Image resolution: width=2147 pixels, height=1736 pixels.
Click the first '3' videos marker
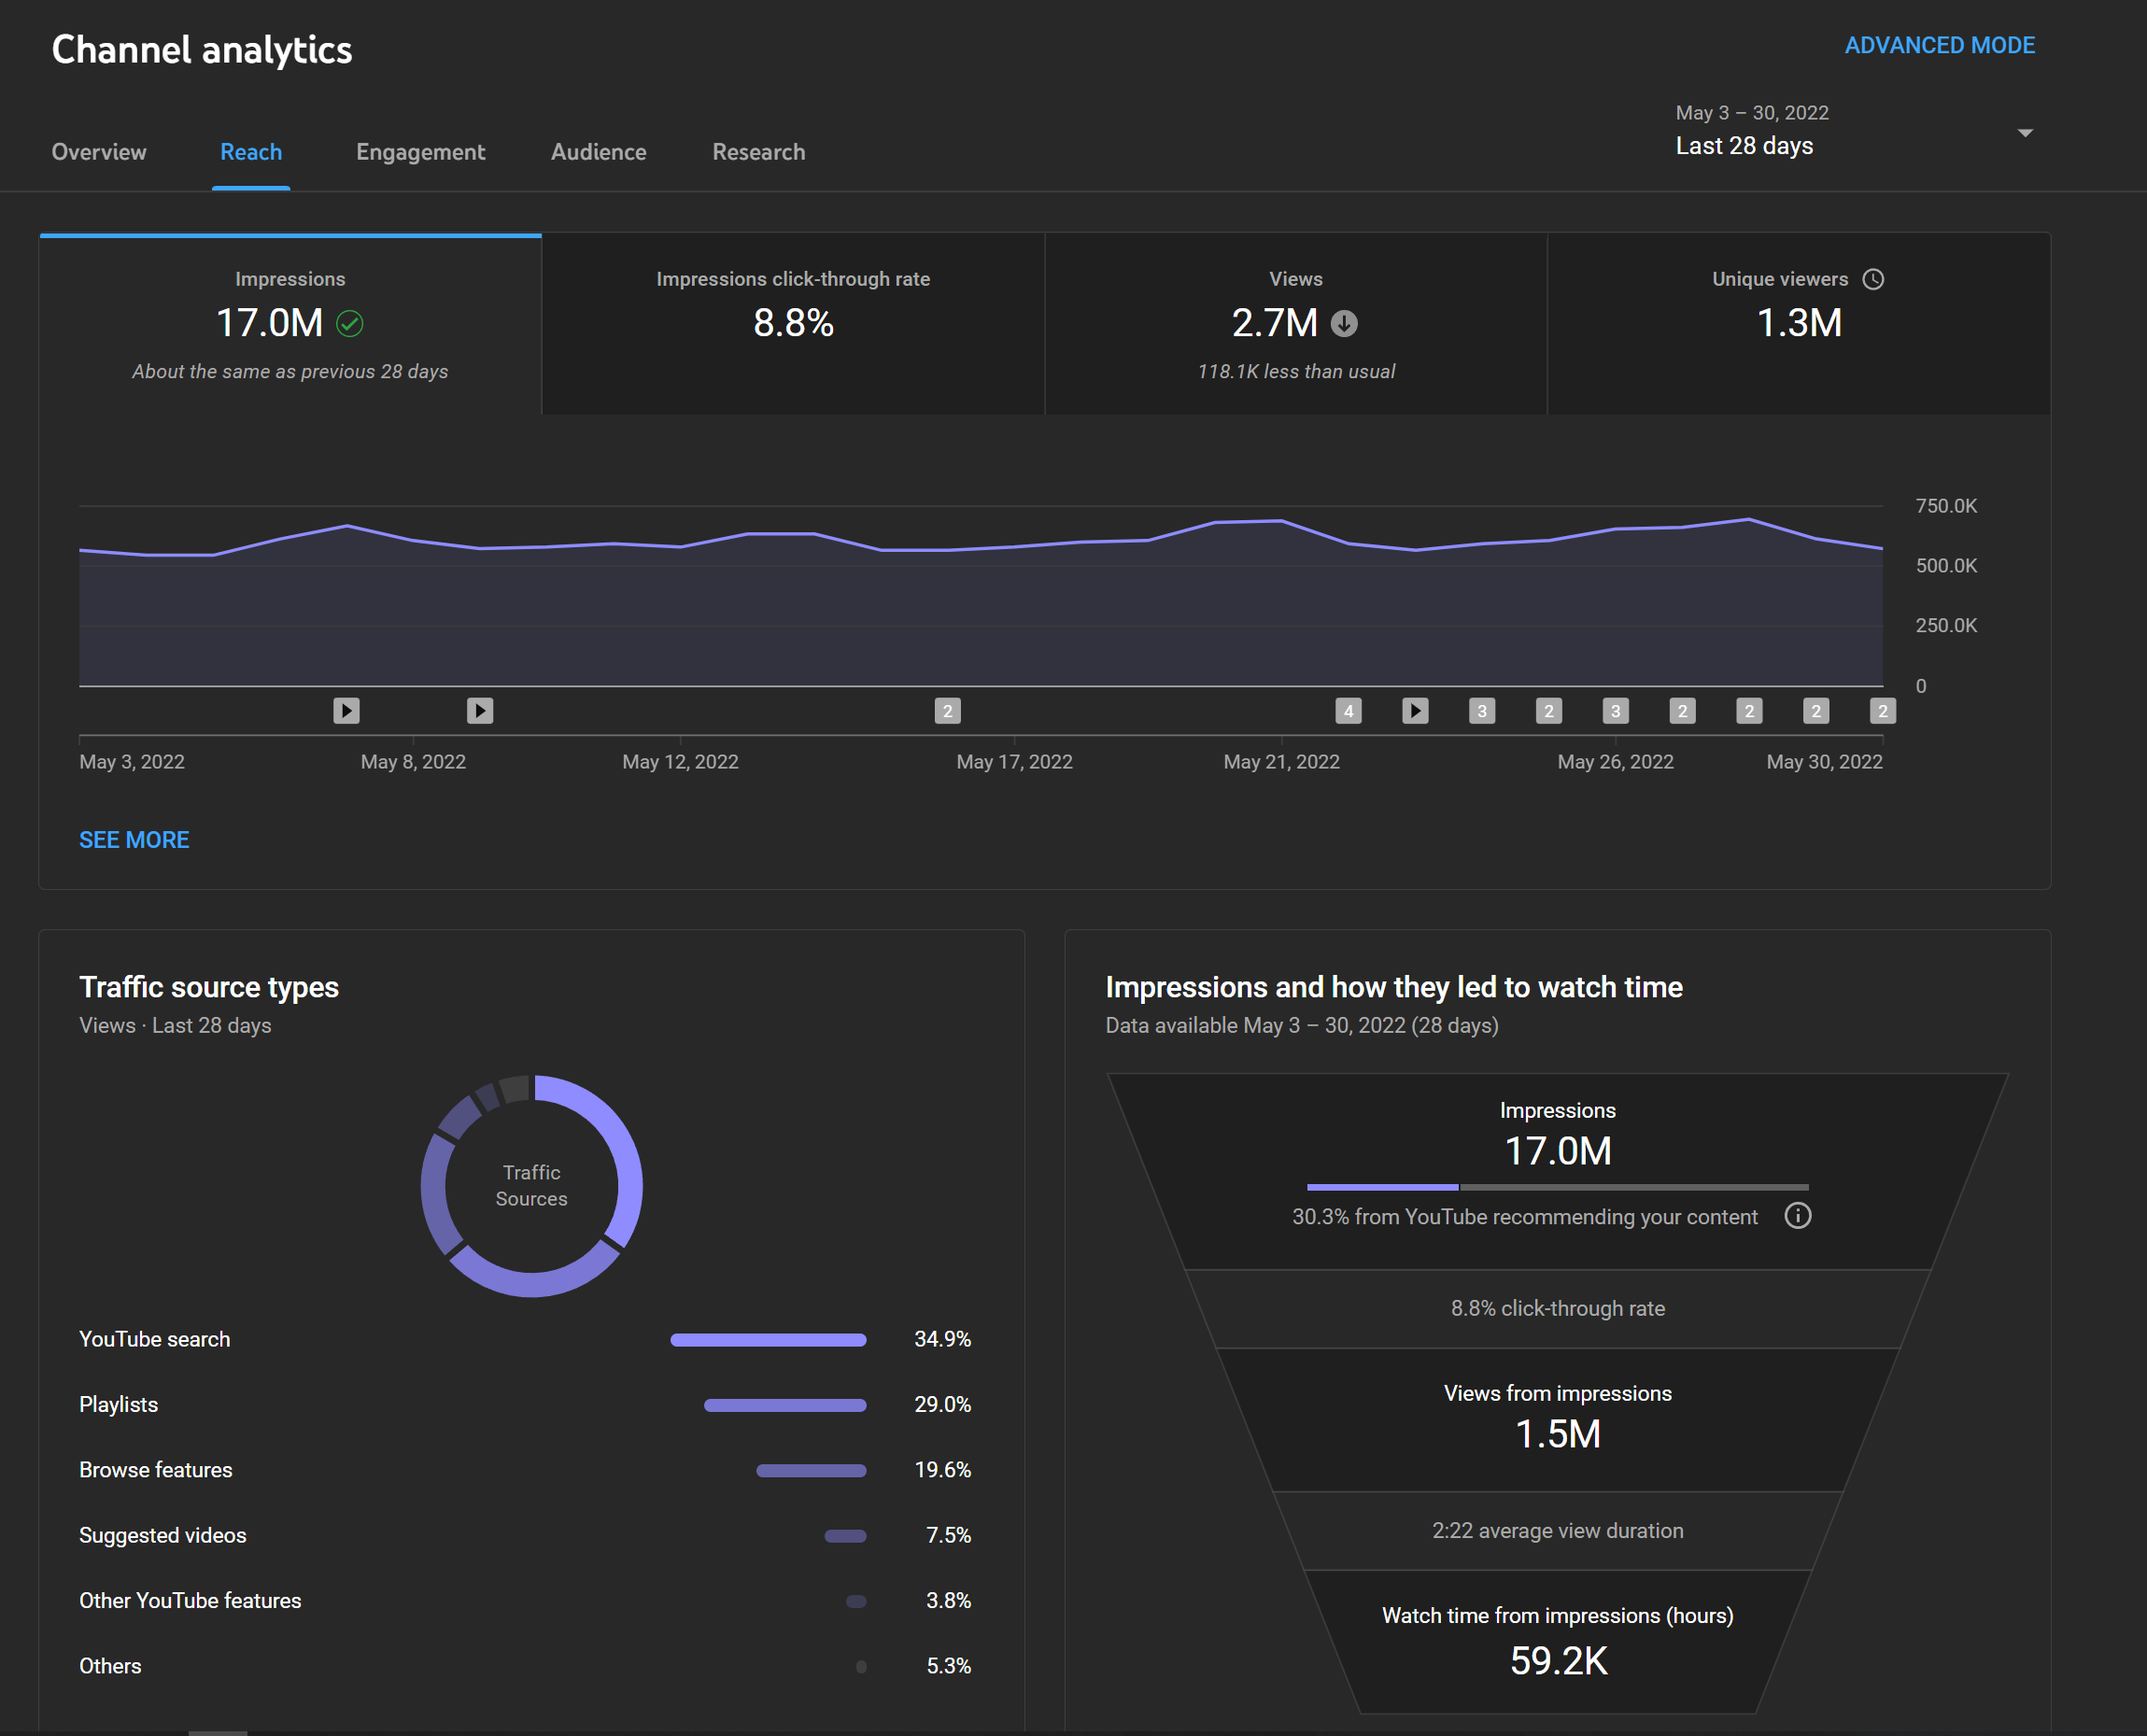point(1482,711)
